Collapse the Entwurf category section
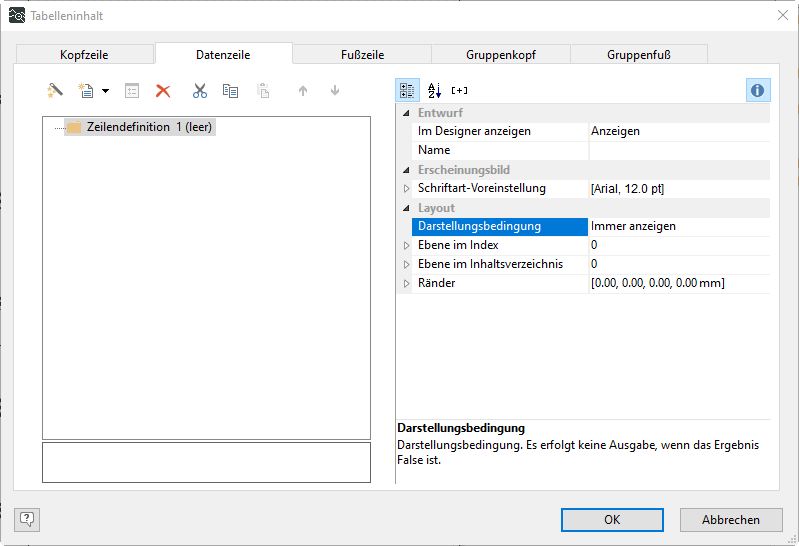 coord(406,114)
